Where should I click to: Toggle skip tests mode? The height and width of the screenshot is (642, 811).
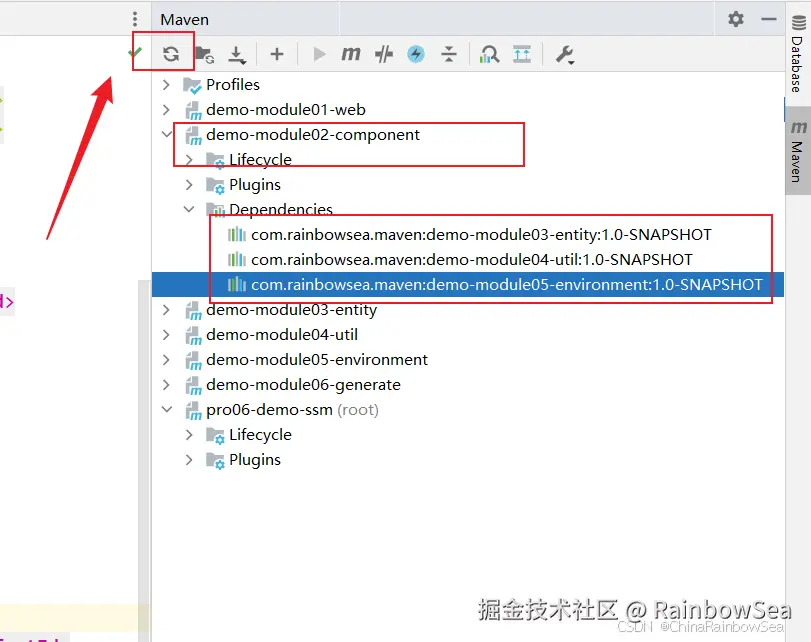pyautogui.click(x=384, y=54)
